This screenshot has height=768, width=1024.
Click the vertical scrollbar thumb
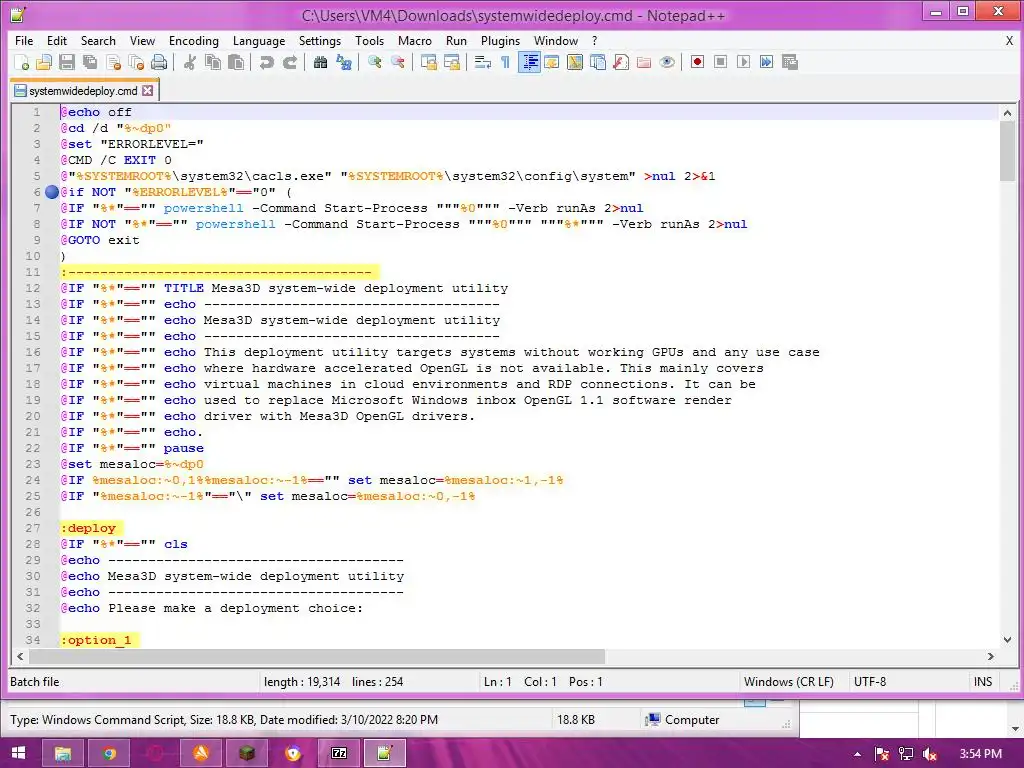pyautogui.click(x=1007, y=151)
